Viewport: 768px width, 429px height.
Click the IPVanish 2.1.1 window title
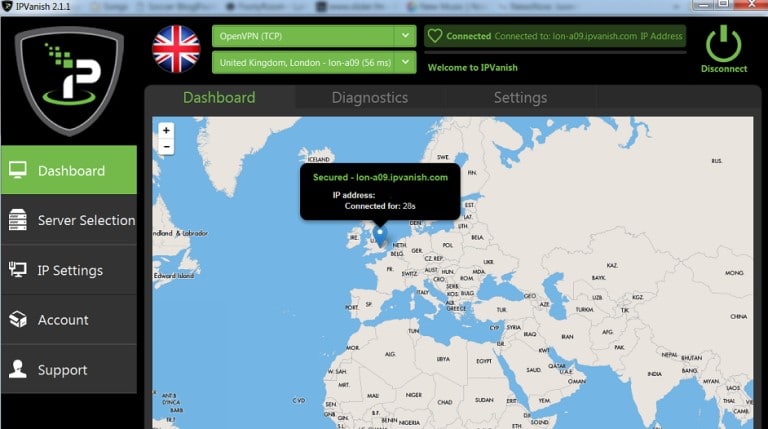click(x=43, y=7)
